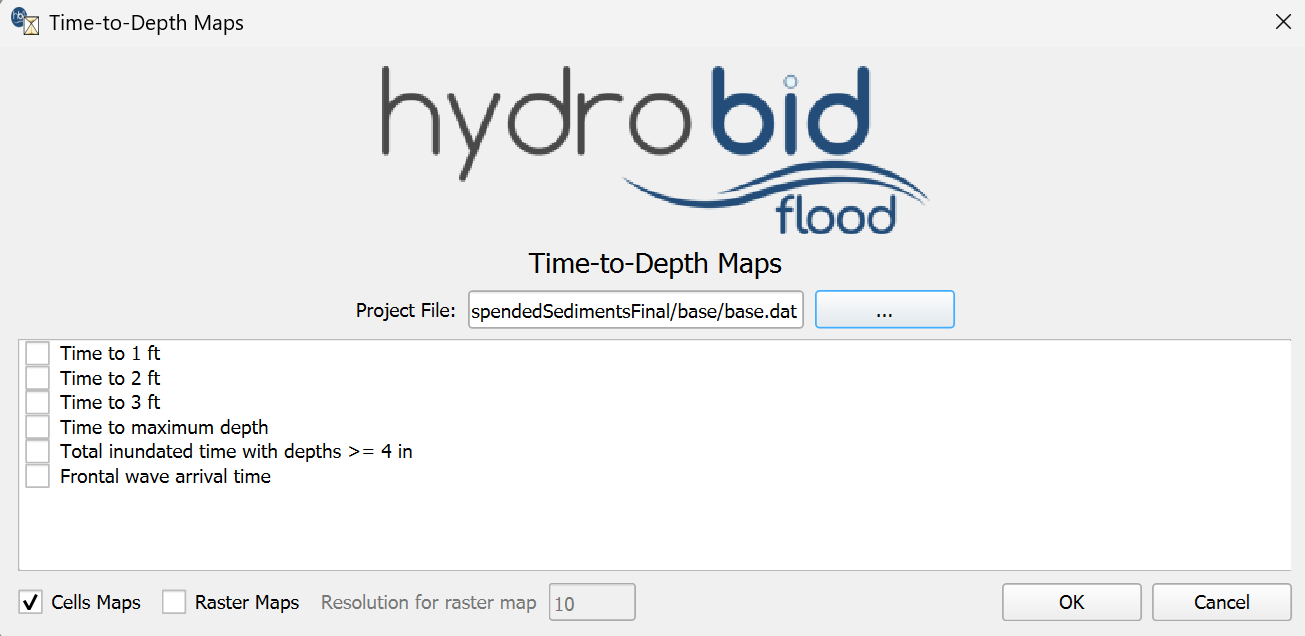Image resolution: width=1305 pixels, height=636 pixels.
Task: Click the Project File path field
Action: 636,310
